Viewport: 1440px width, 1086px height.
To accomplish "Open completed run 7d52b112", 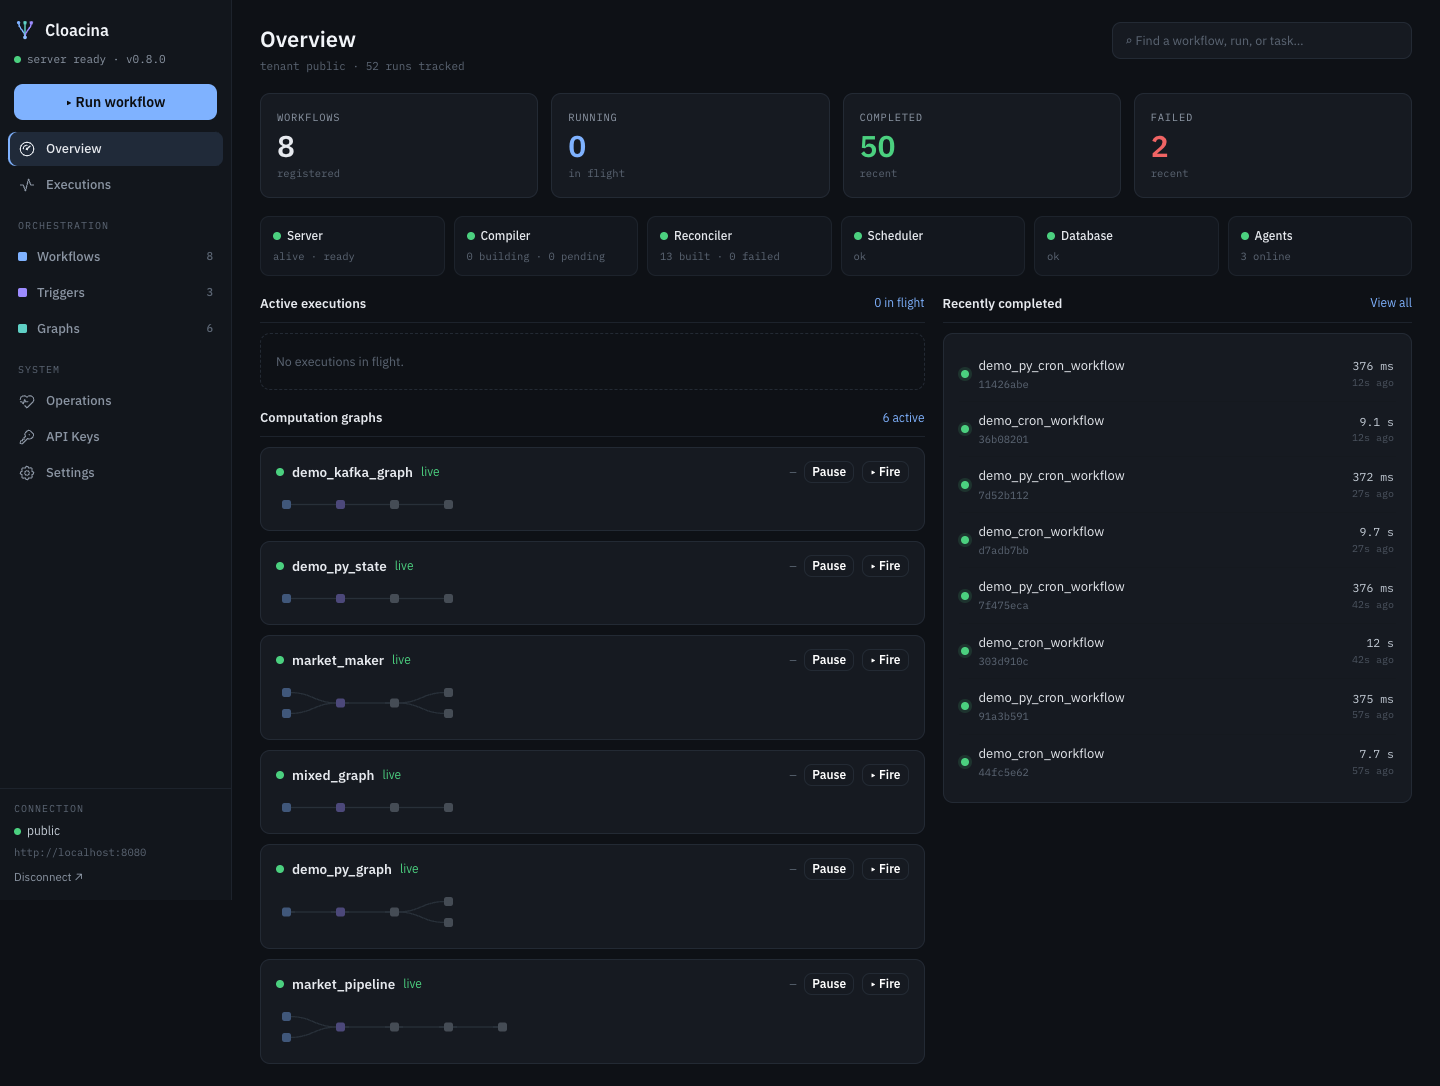I will pos(1177,485).
